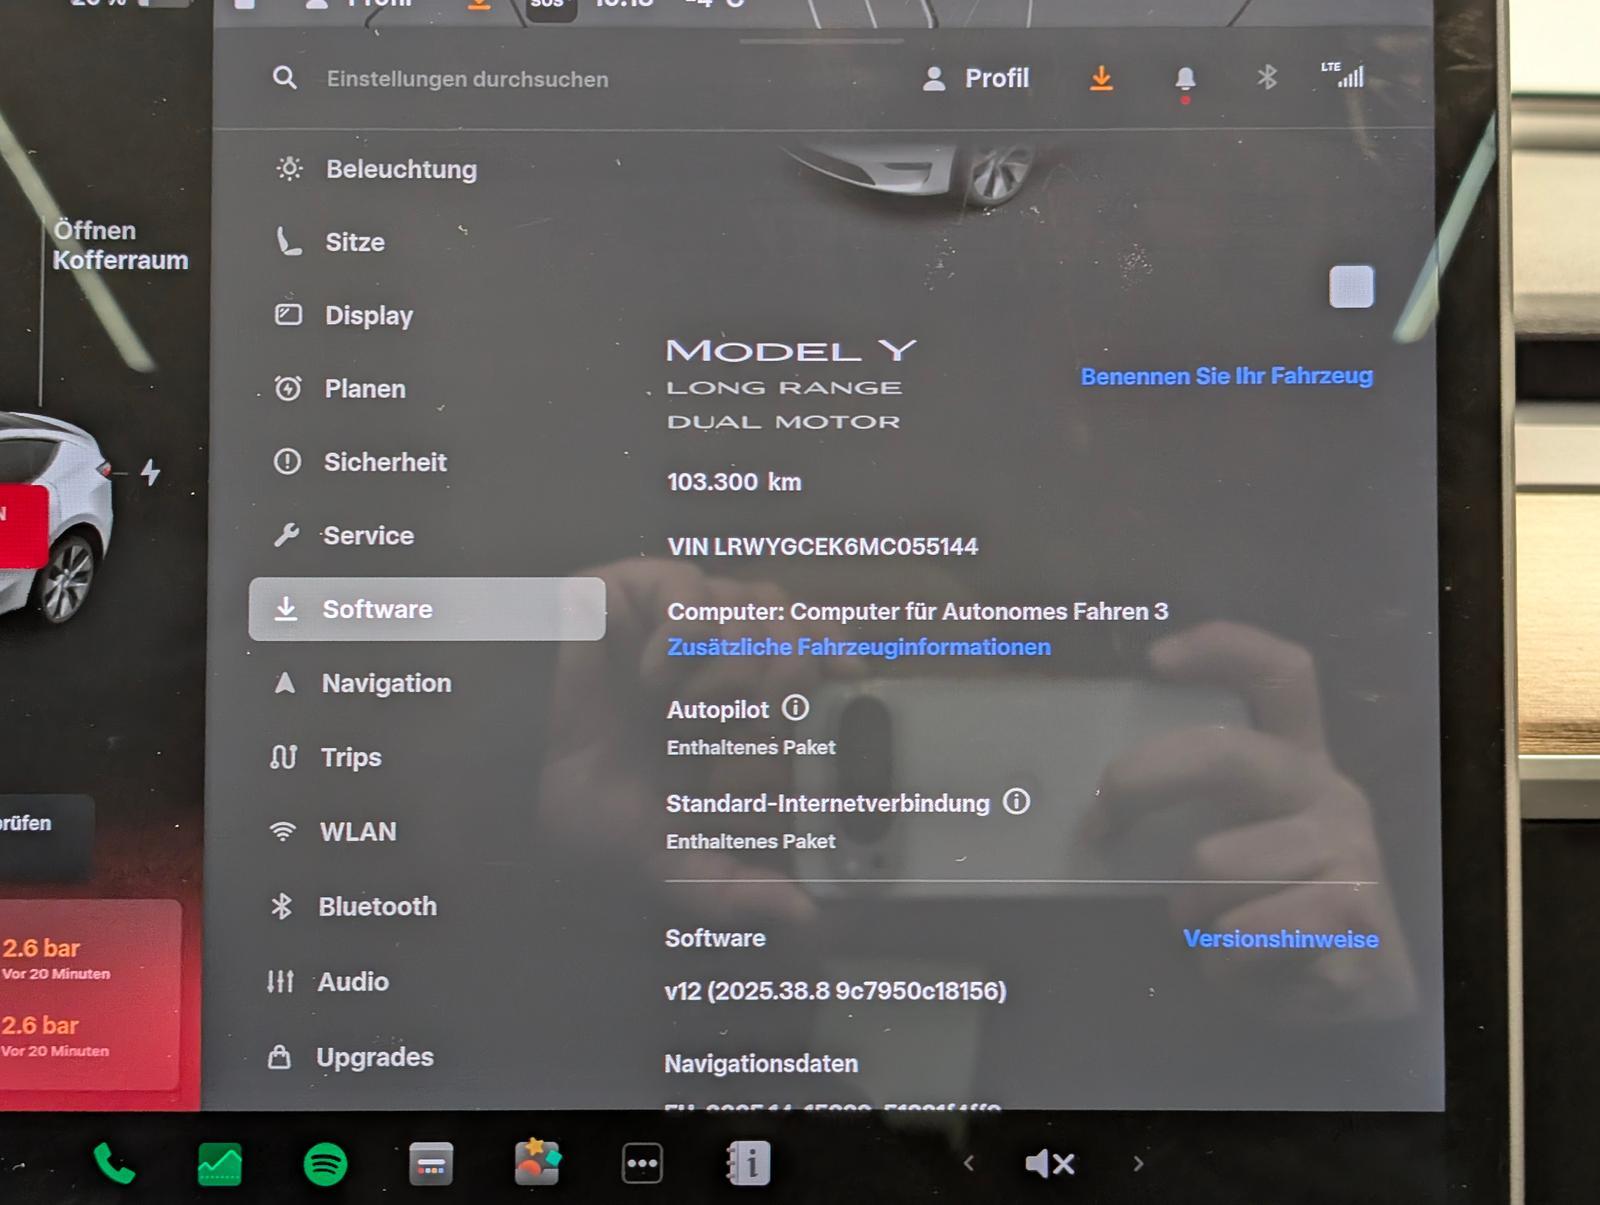Open the Navigation settings menu
The width and height of the screenshot is (1600, 1205).
click(386, 684)
